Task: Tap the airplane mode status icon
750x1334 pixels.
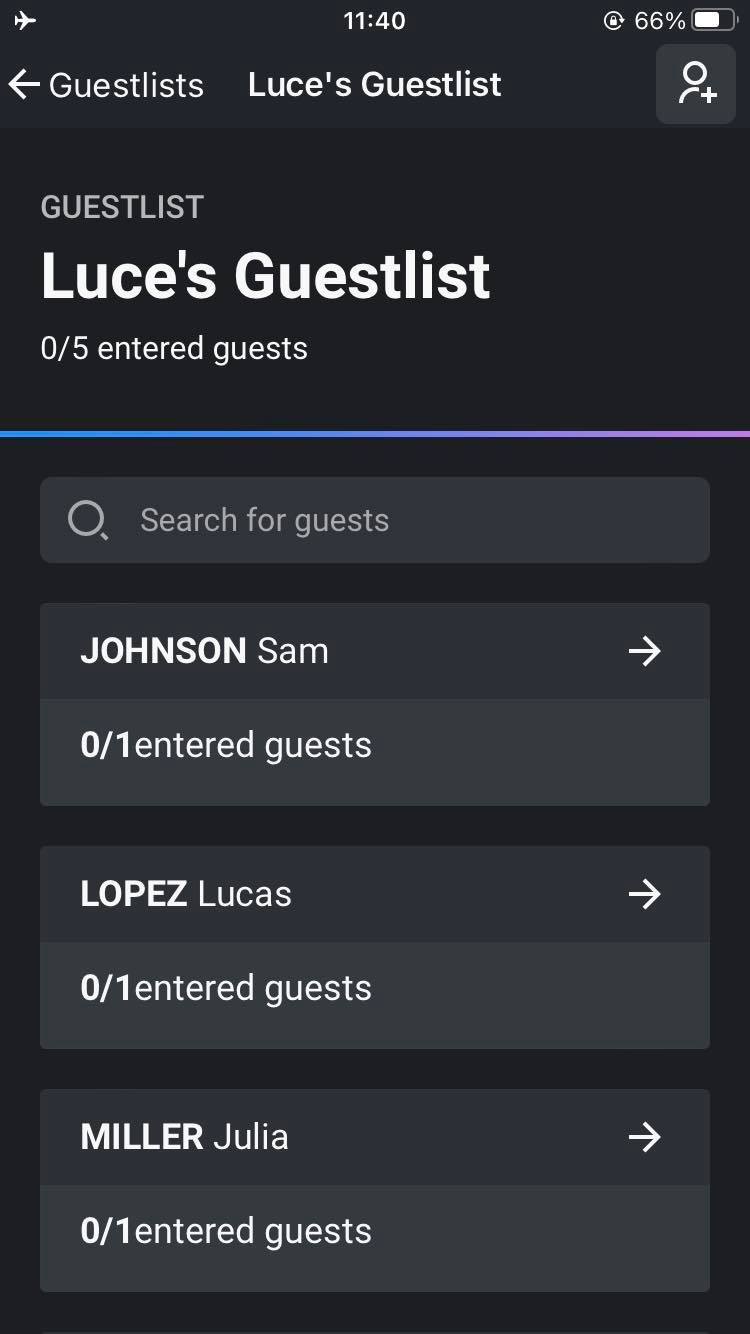Action: pyautogui.click(x=26, y=20)
